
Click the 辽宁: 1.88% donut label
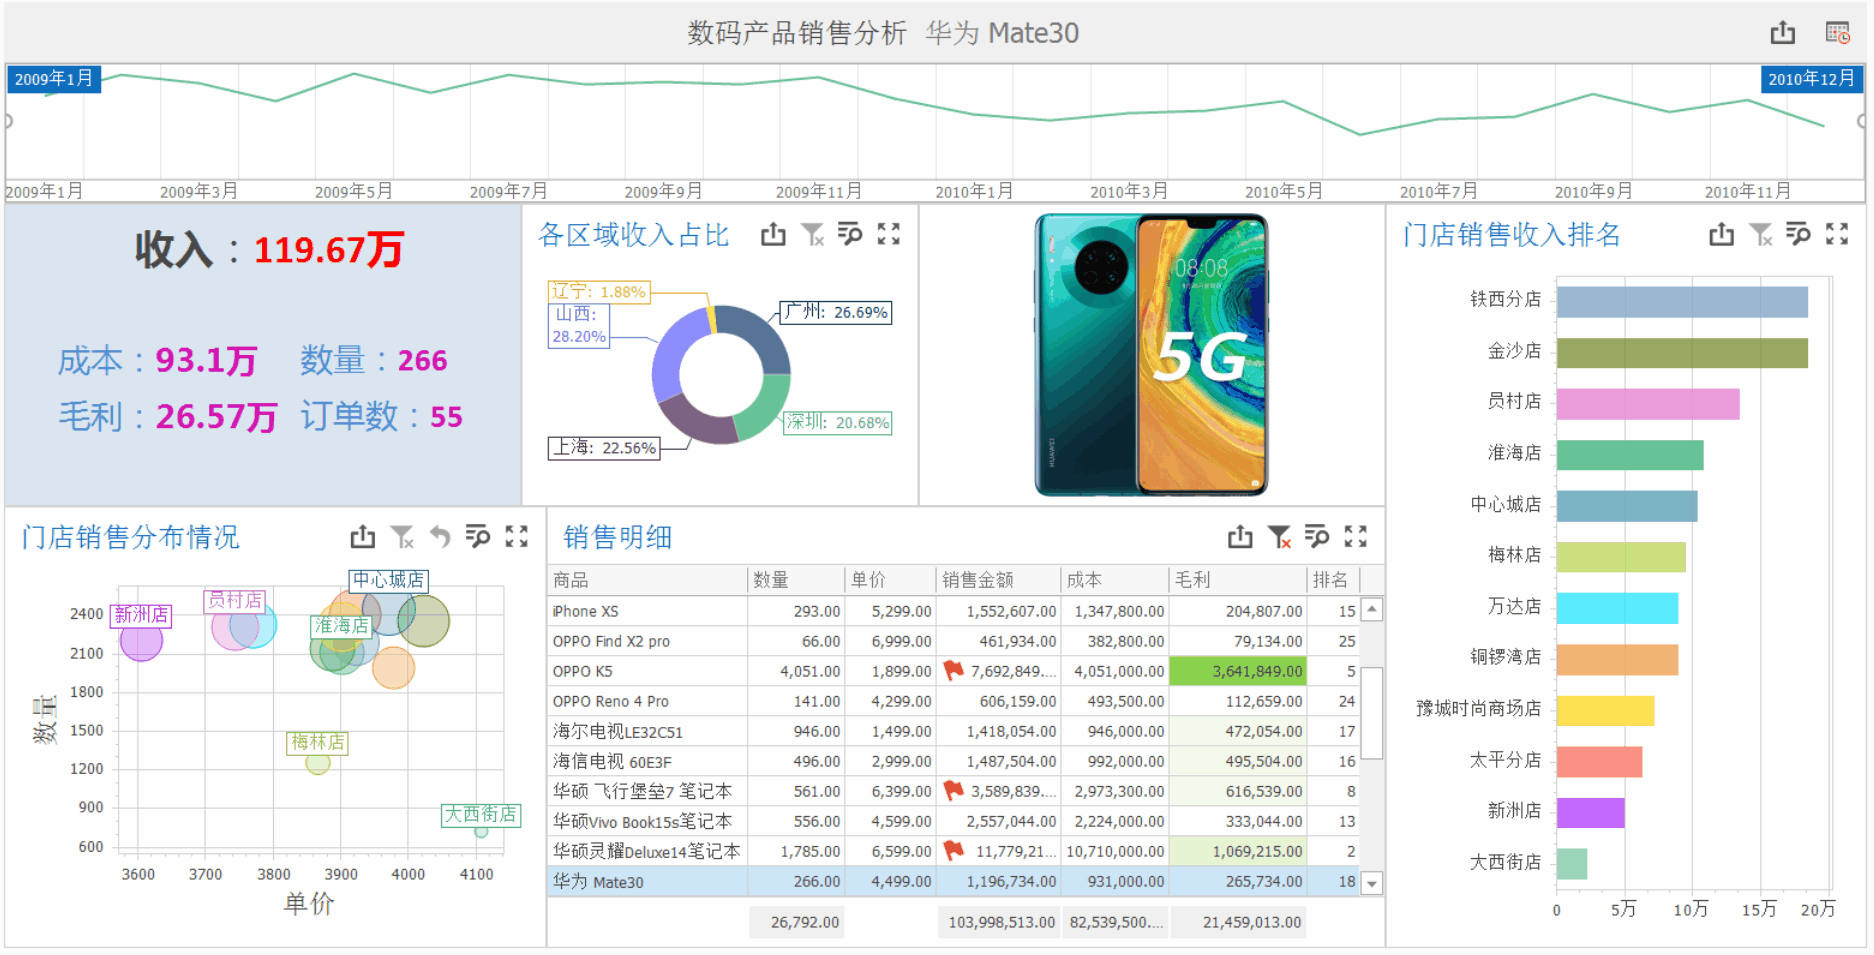599,291
